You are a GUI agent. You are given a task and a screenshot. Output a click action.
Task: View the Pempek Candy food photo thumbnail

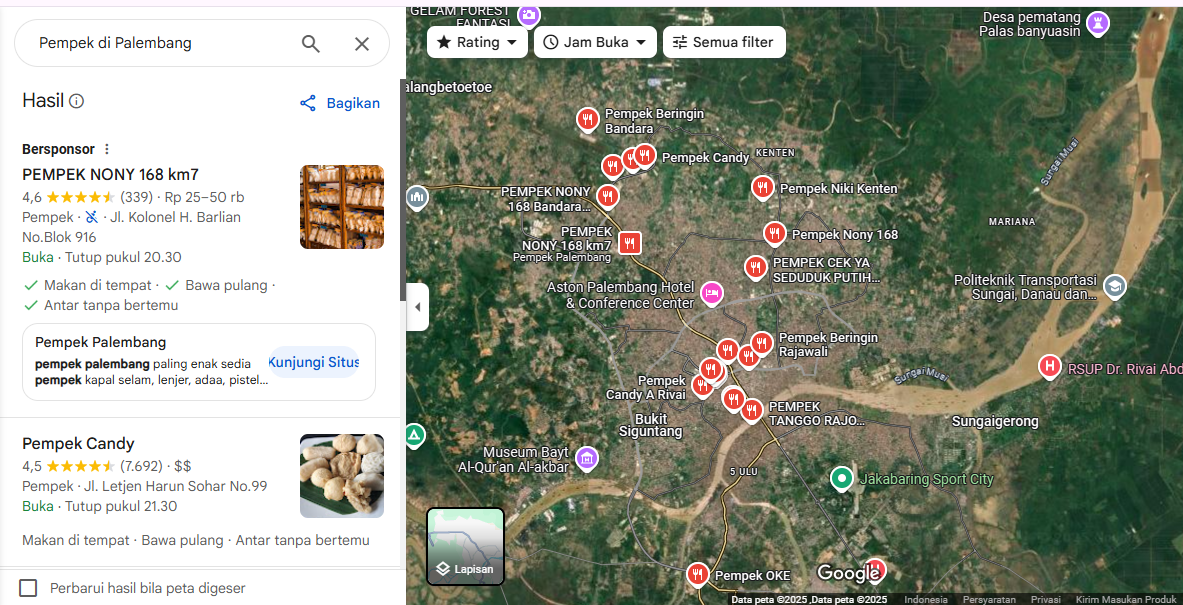tap(342, 475)
